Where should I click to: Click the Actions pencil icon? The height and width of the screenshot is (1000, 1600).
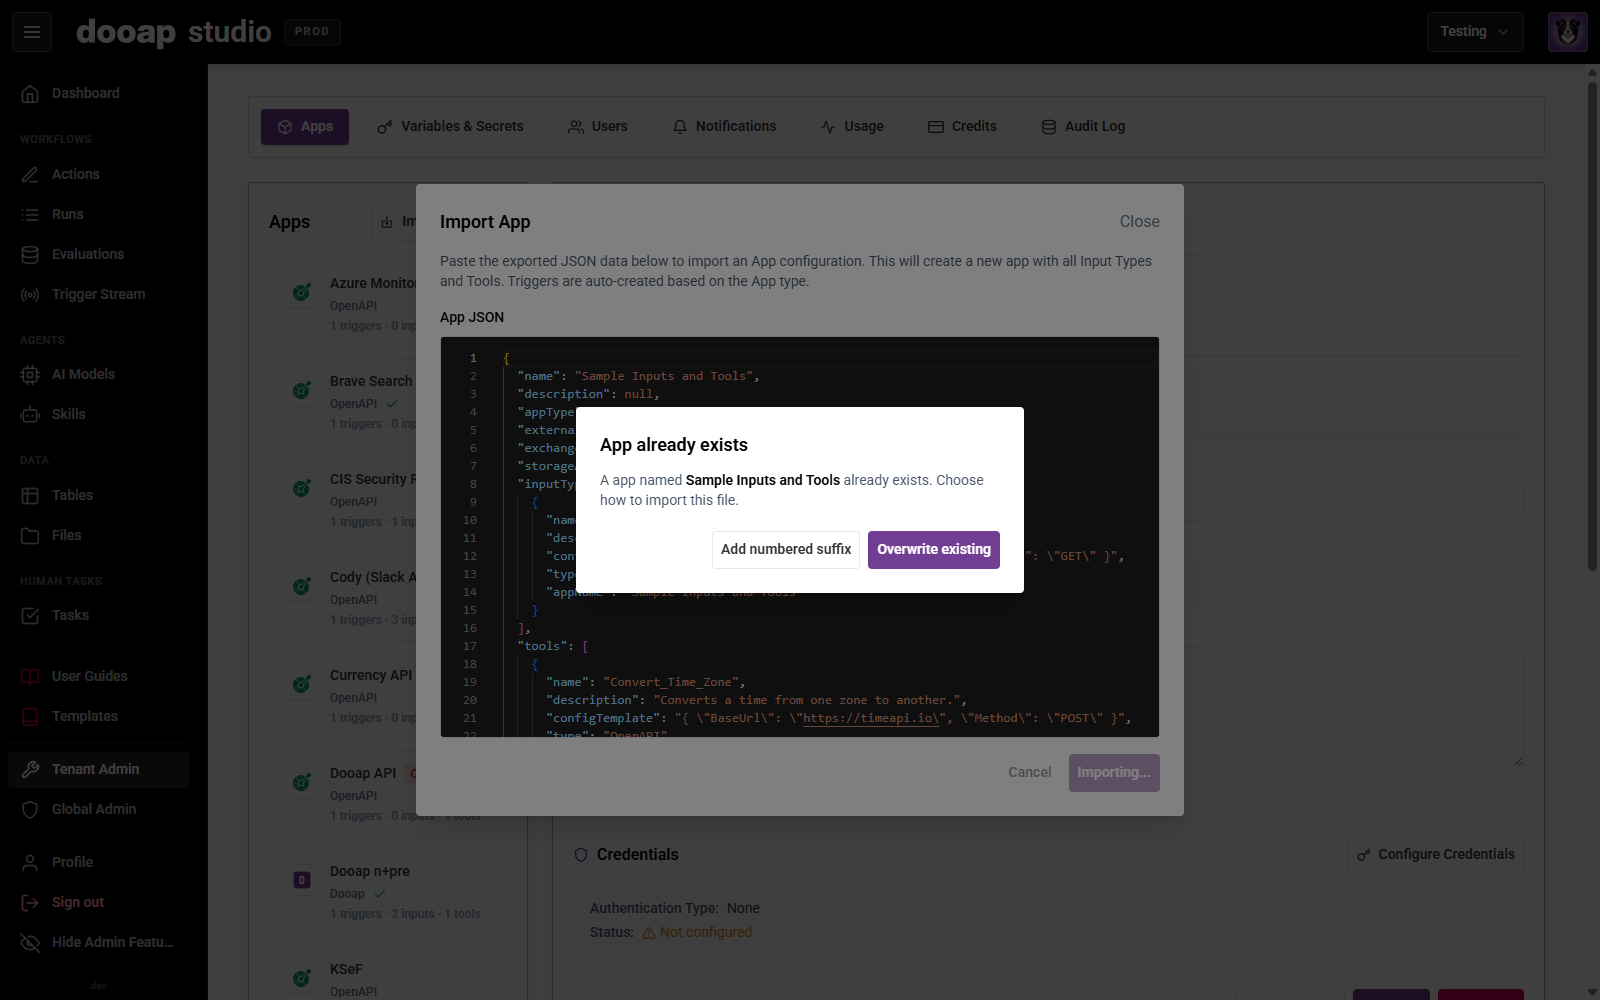click(30, 174)
